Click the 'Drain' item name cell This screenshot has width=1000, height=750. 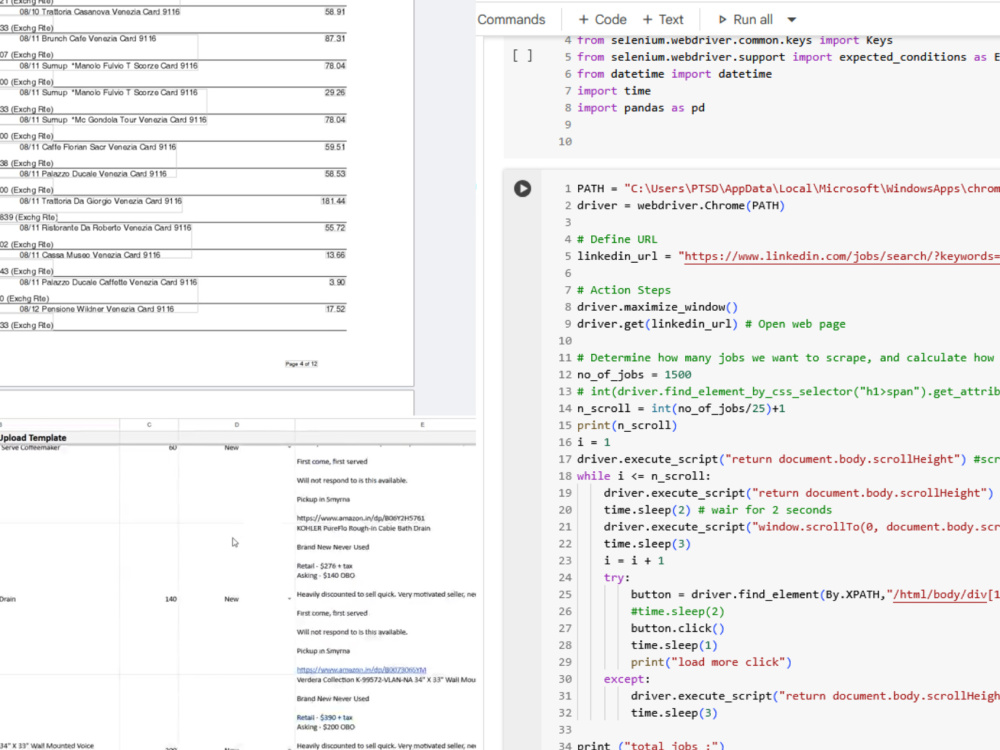tap(8, 599)
